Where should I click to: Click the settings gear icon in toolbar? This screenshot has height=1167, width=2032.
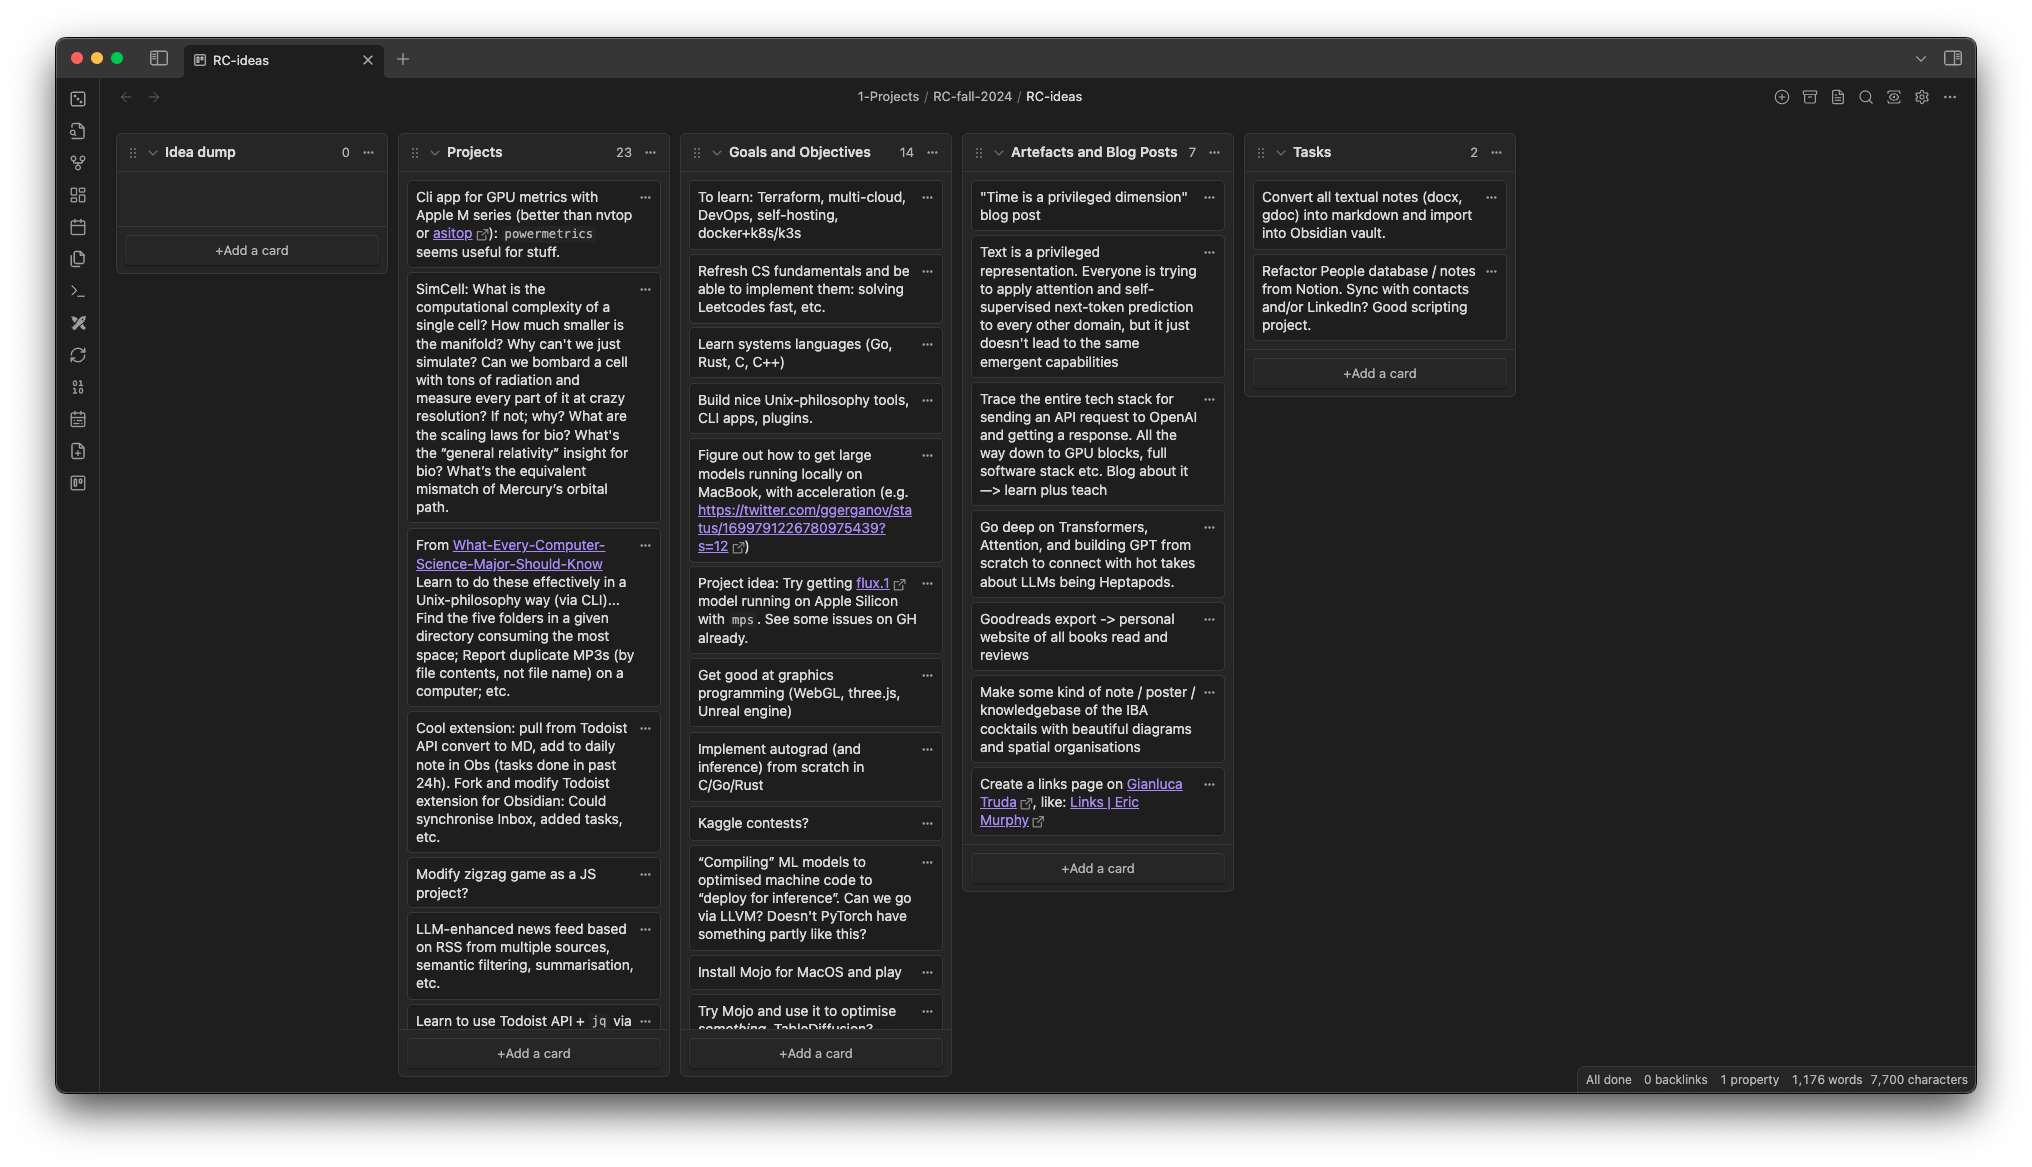tap(1923, 96)
